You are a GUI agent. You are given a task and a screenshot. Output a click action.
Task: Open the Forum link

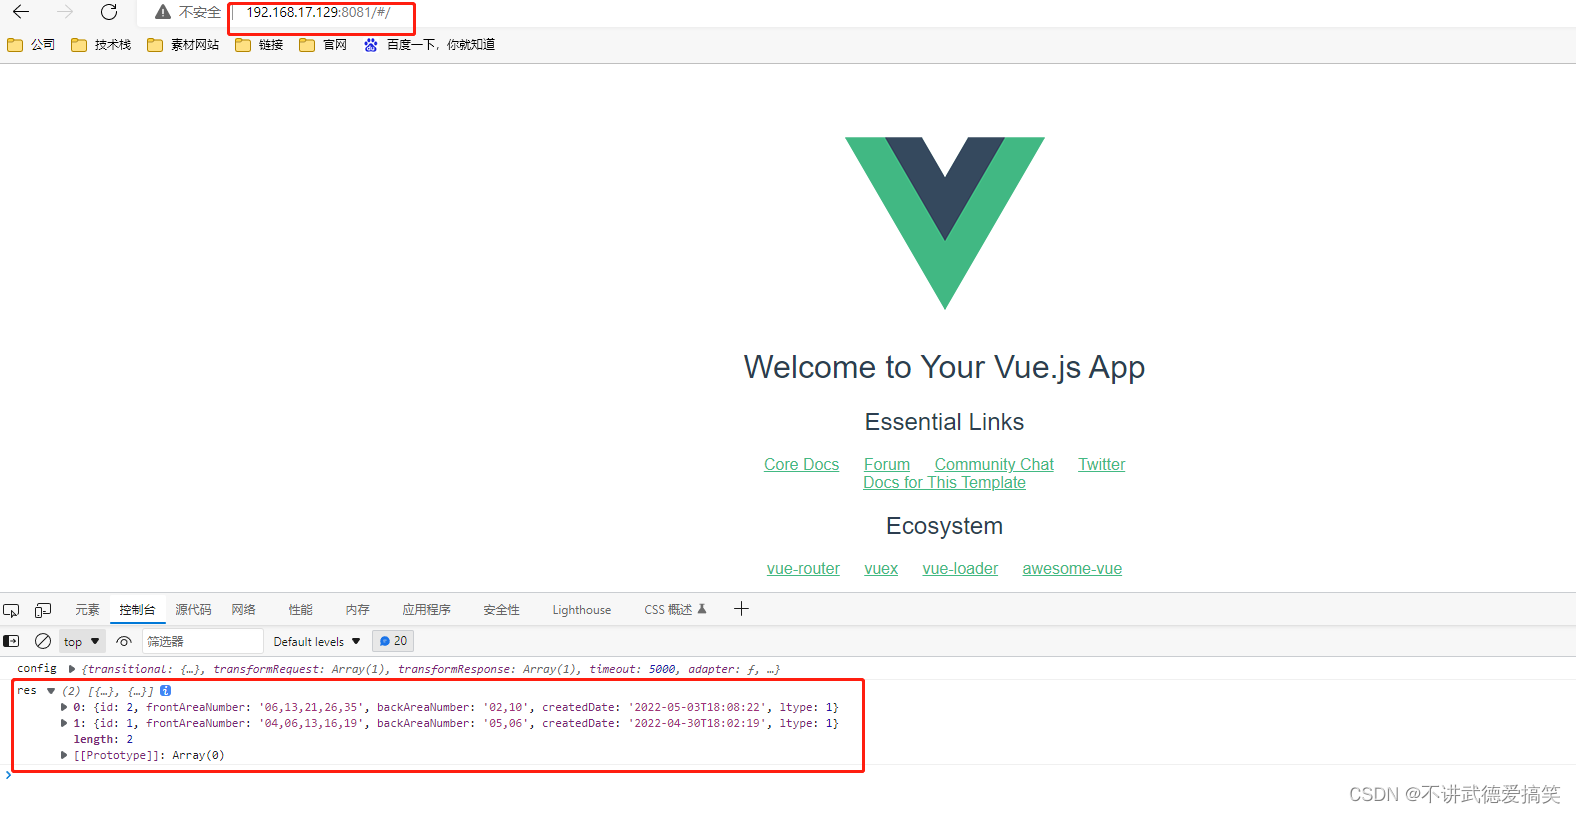[x=887, y=464]
